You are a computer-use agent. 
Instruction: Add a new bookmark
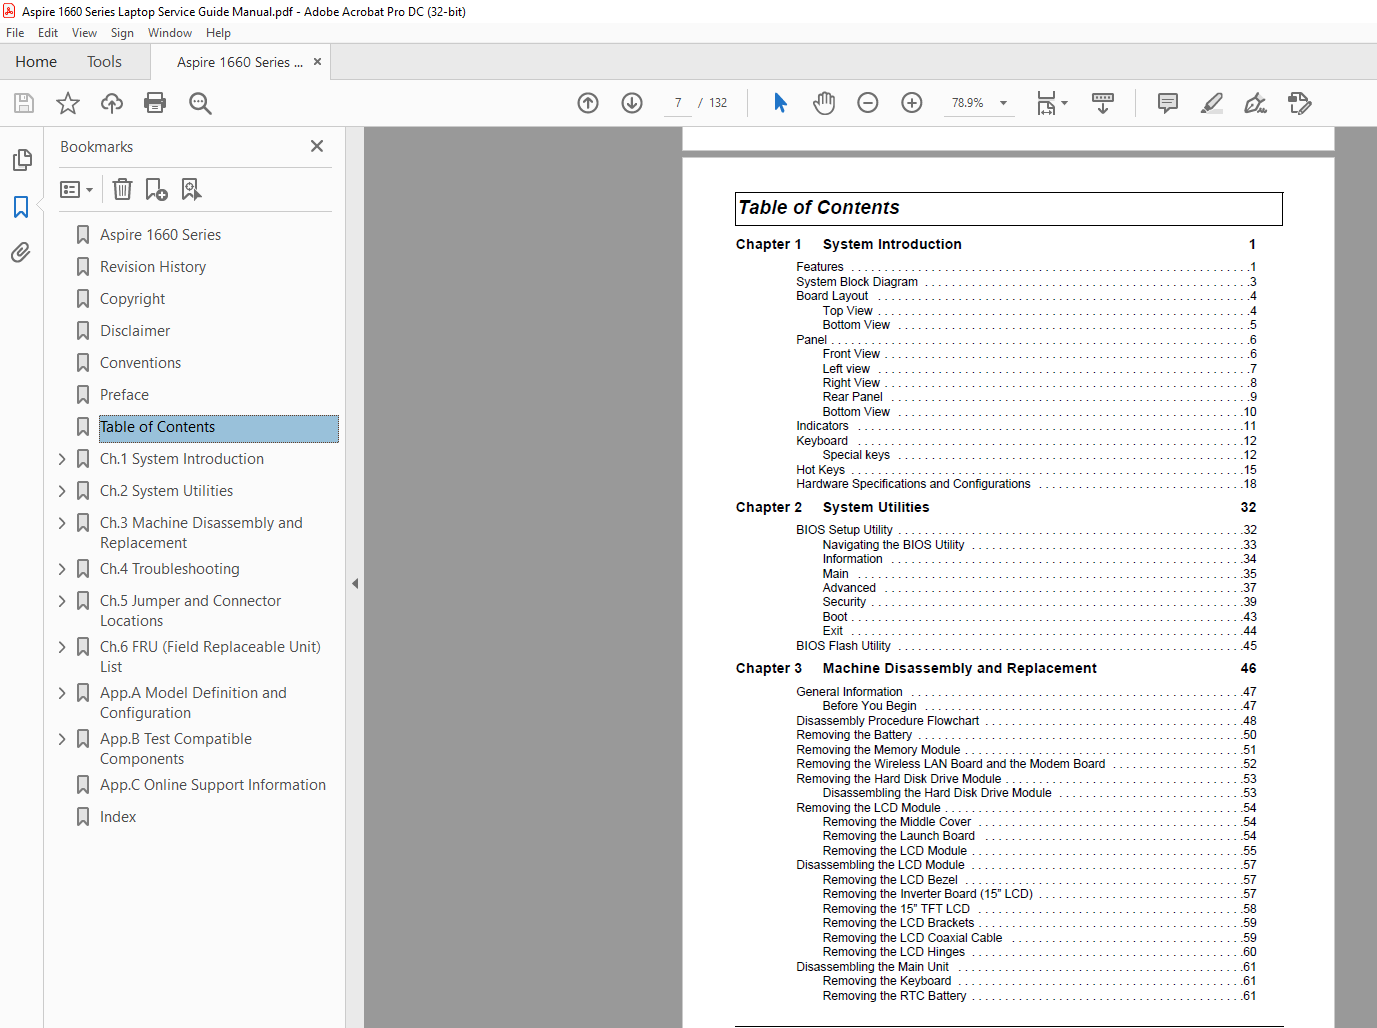coord(157,189)
